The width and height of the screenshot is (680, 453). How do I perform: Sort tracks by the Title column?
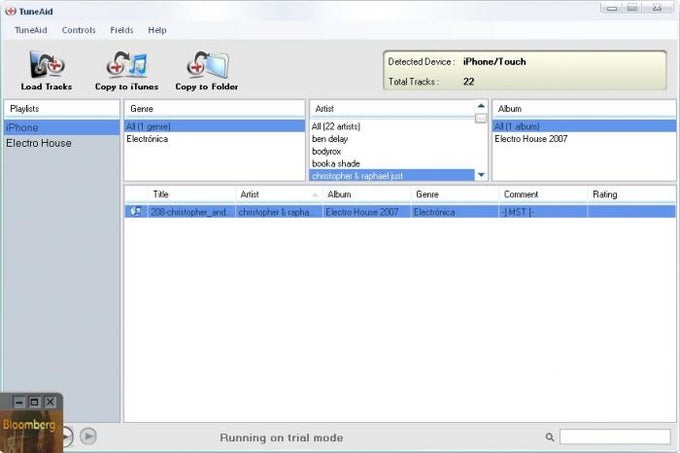pyautogui.click(x=192, y=194)
